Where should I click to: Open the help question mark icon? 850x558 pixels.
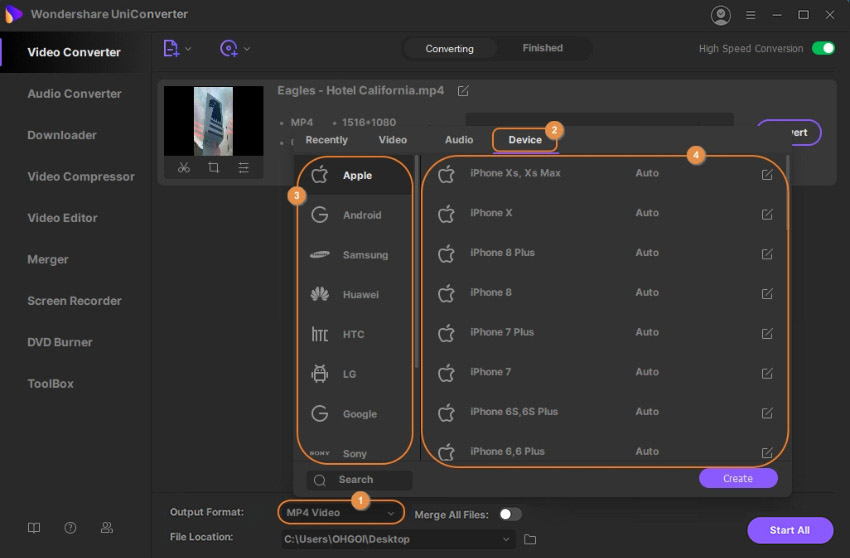(x=70, y=528)
